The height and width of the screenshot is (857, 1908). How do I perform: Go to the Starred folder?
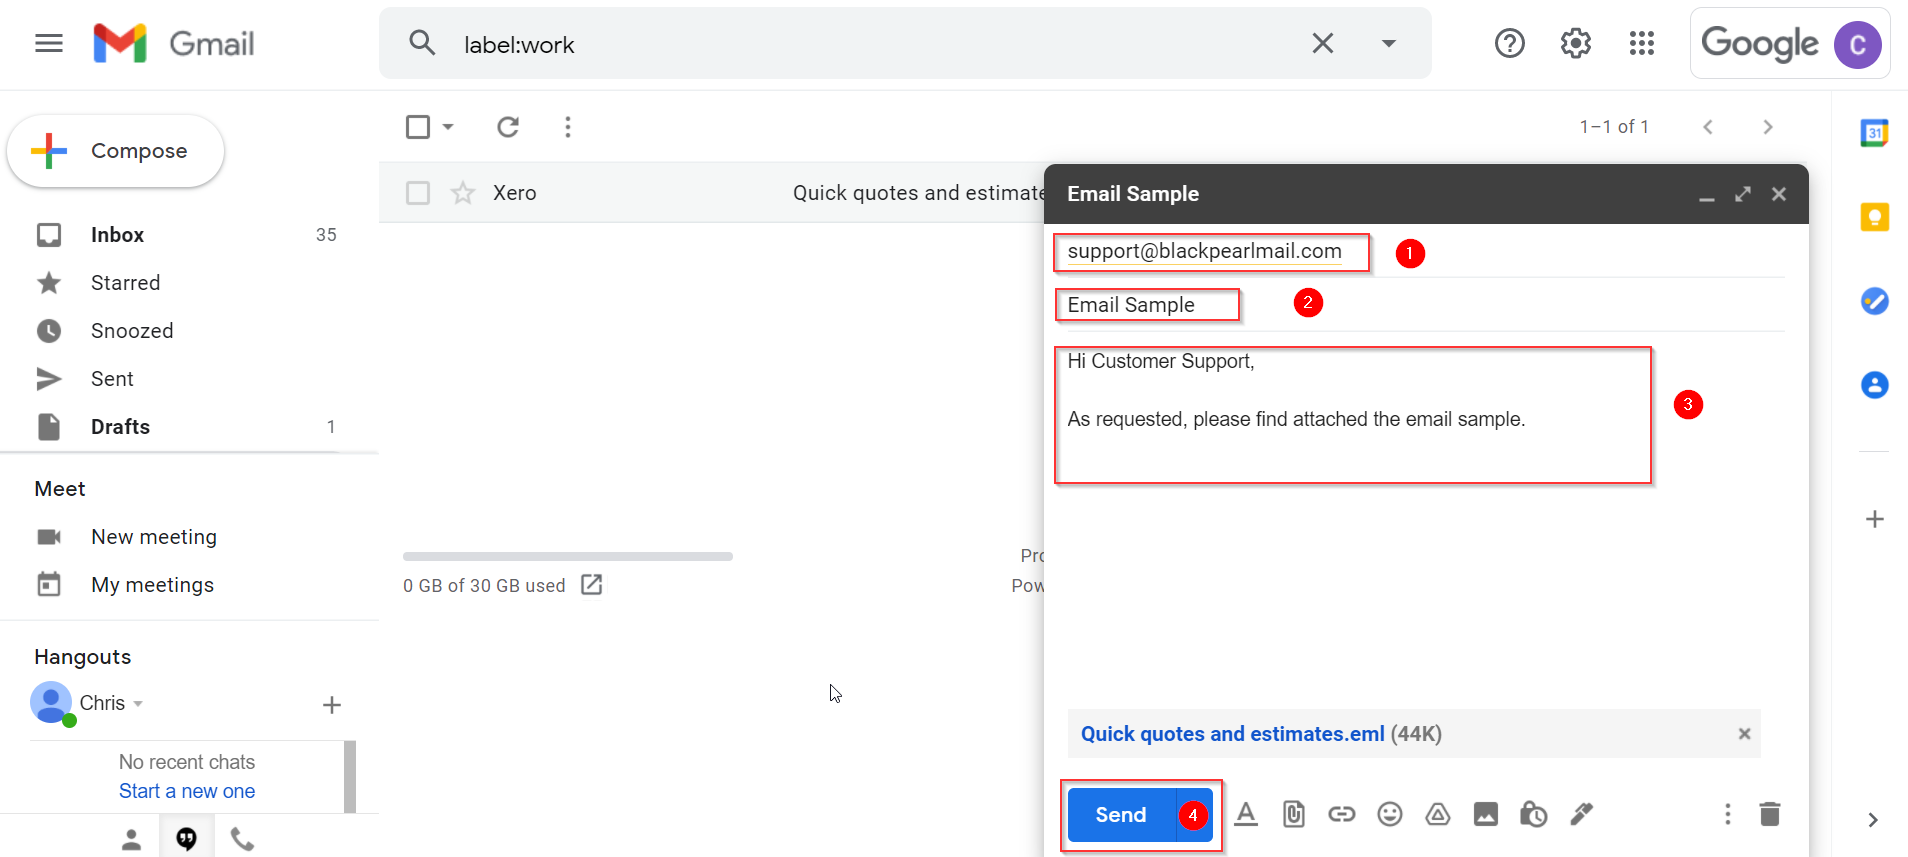(125, 283)
